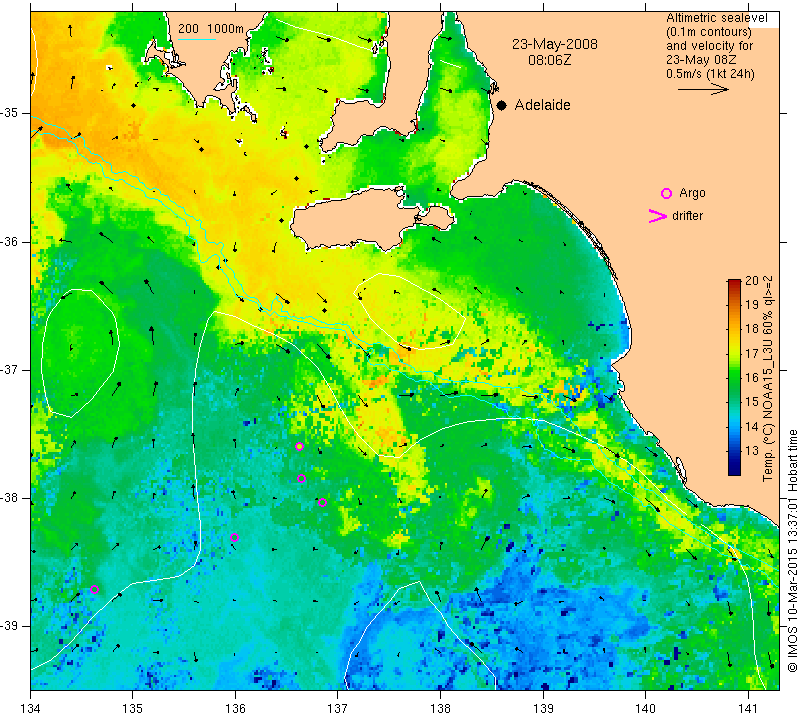Click the '141' longitude axis label
Screen dimensions: 800x720
point(748,708)
